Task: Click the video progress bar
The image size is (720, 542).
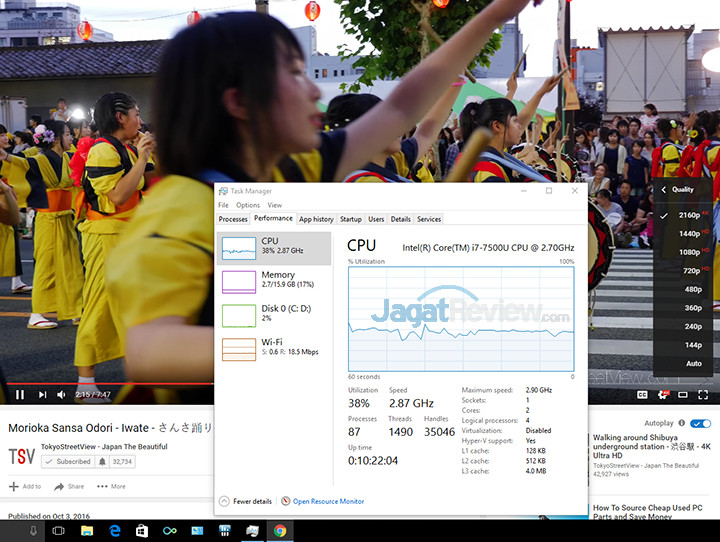Action: tap(300, 382)
